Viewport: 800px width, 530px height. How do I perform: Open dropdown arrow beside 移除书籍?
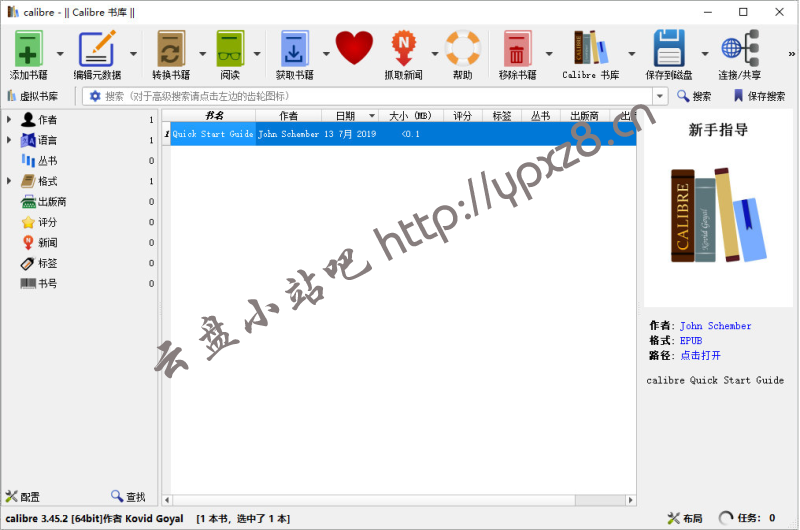549,54
